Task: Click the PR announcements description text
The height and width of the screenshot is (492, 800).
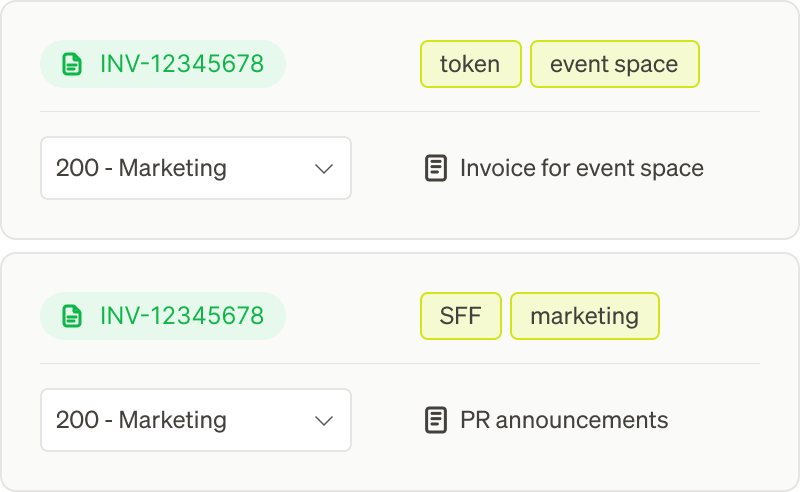Action: pos(564,420)
